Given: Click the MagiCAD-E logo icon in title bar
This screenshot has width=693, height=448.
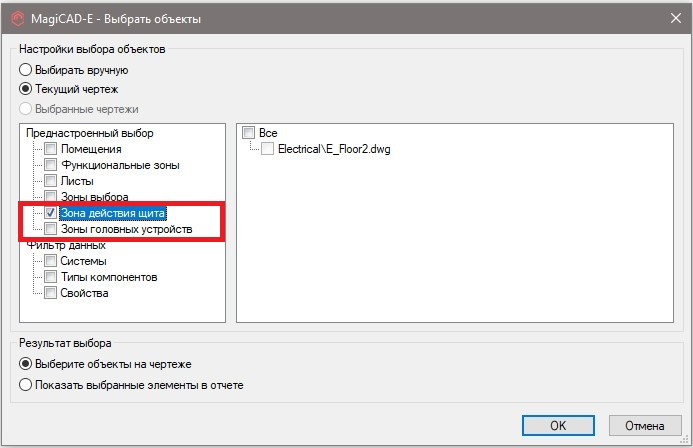Looking at the screenshot, I should click(15, 19).
